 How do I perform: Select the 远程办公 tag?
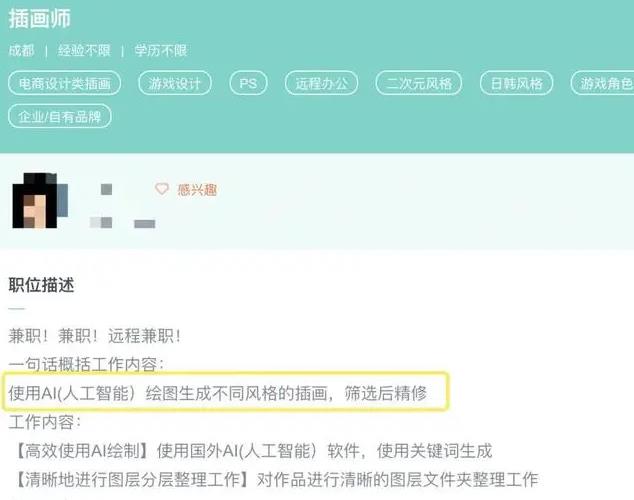click(321, 83)
